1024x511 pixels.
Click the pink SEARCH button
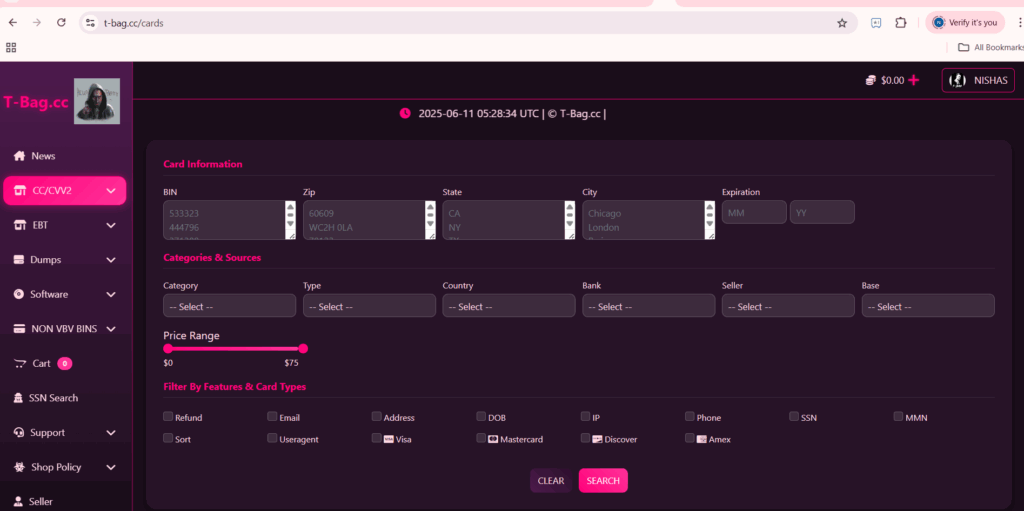tap(603, 480)
